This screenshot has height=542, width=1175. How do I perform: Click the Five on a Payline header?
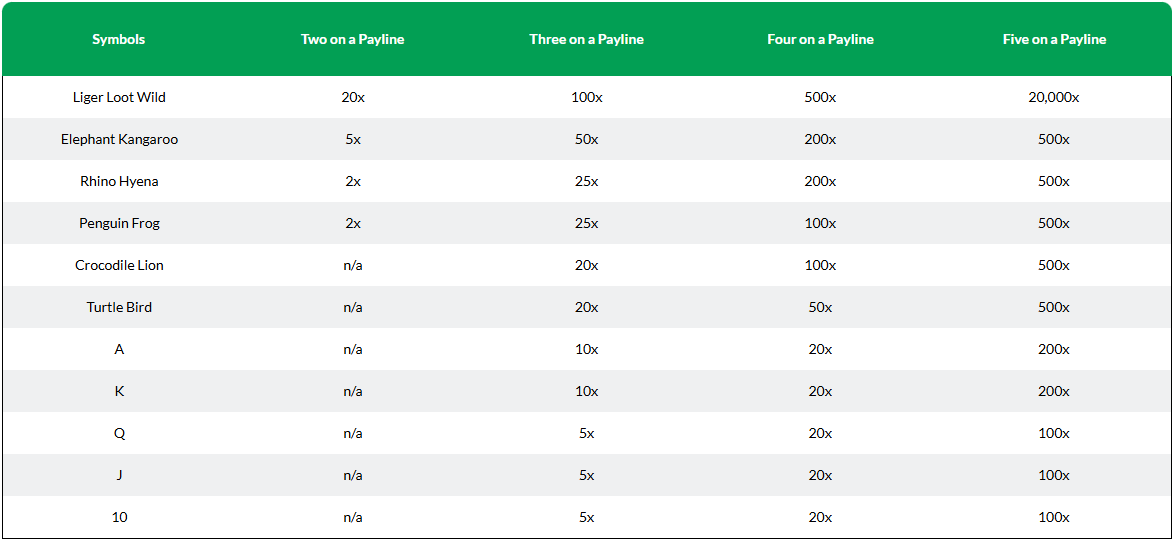click(x=1054, y=40)
